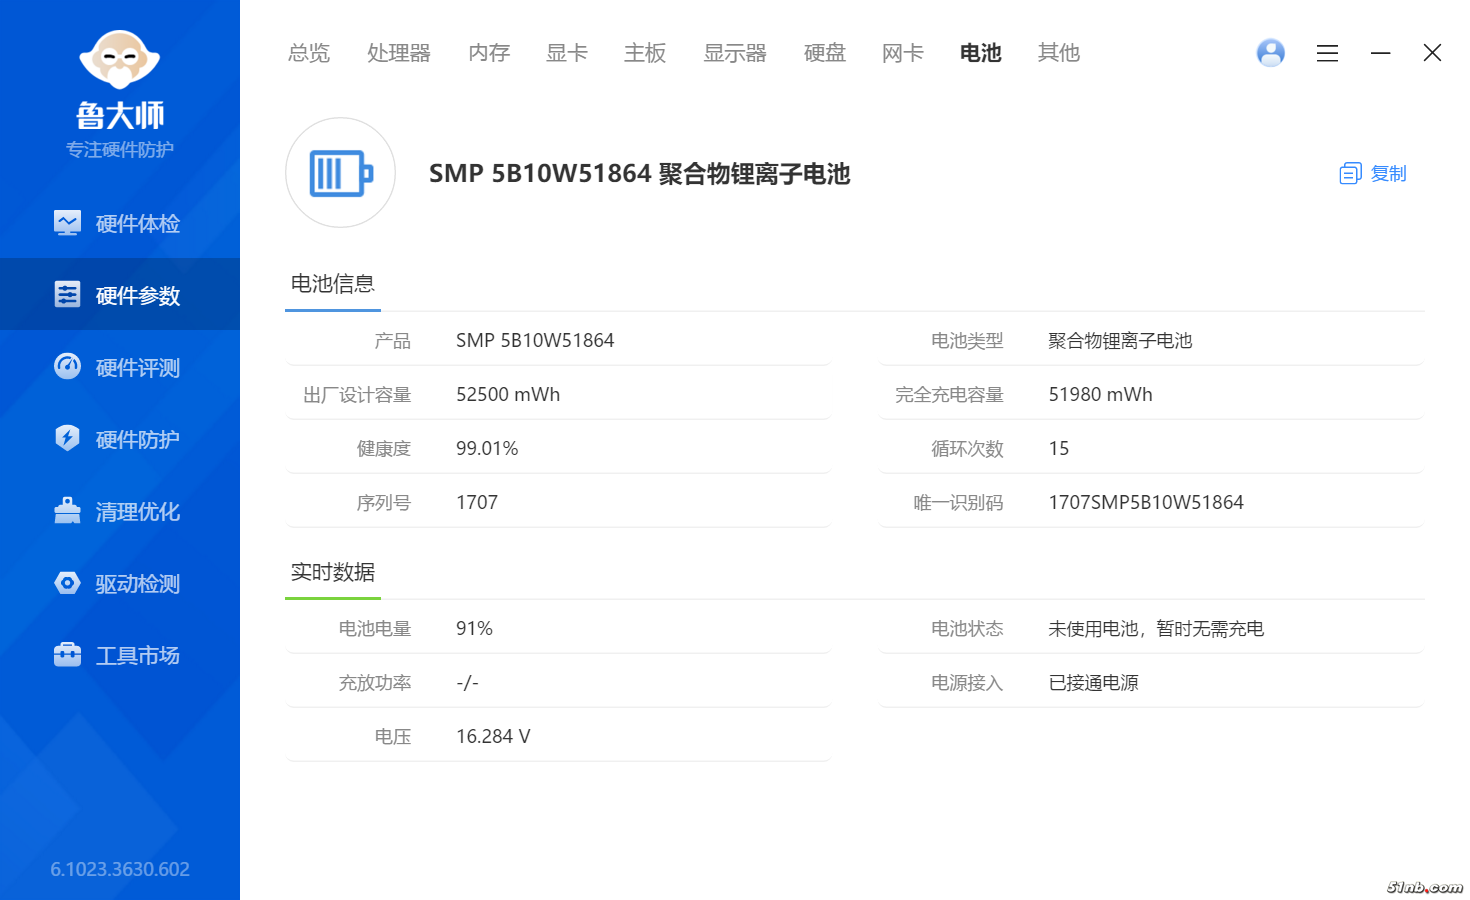
Task: Switch to the 显卡 tab
Action: 566,53
